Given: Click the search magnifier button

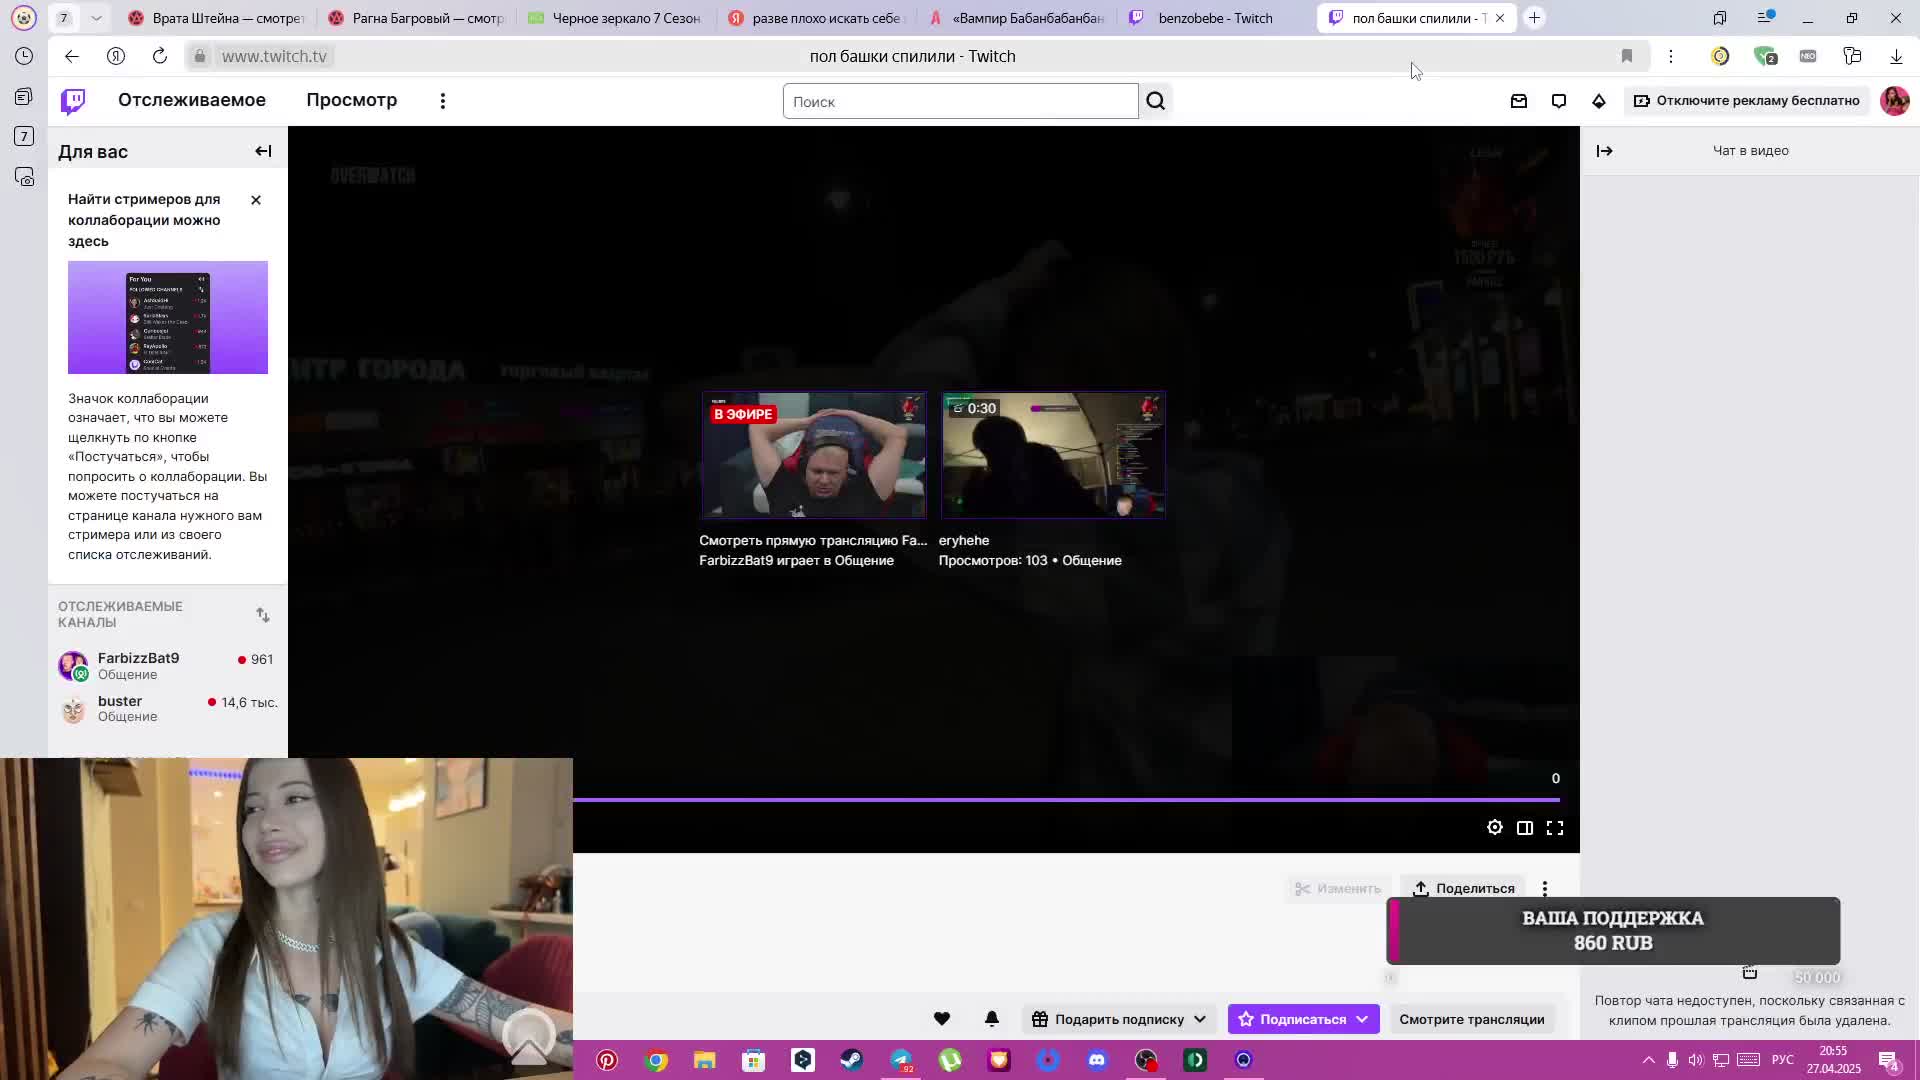Looking at the screenshot, I should [x=1156, y=101].
